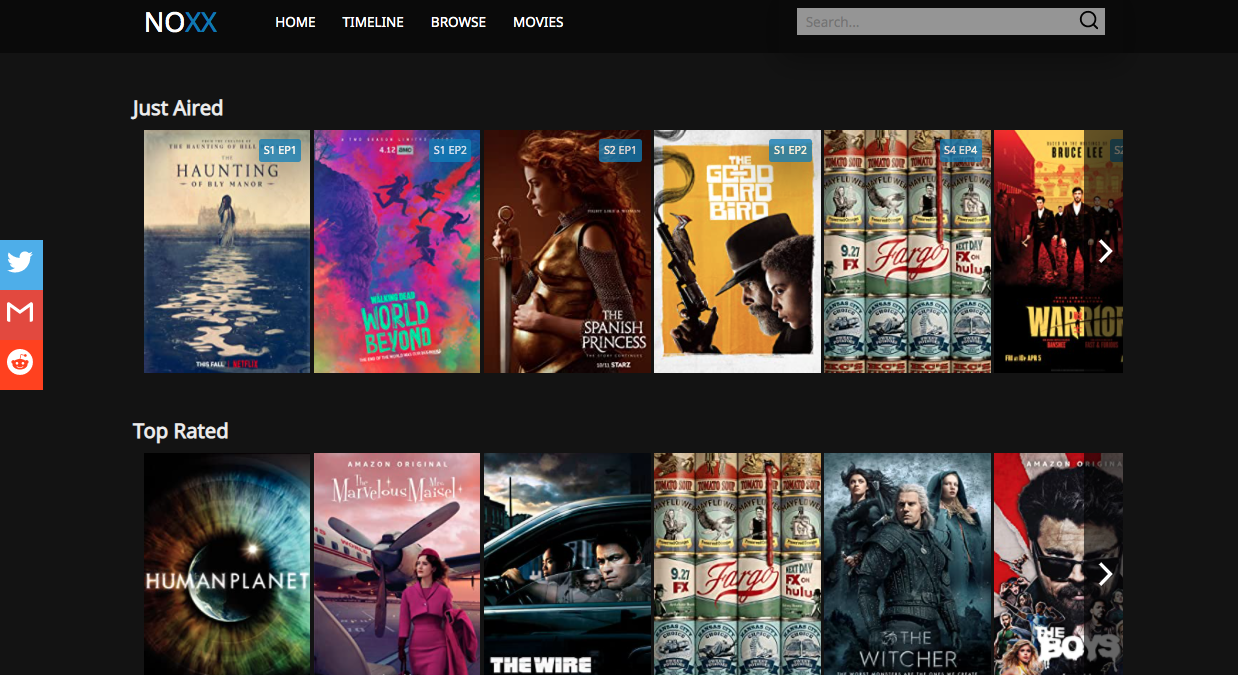Image resolution: width=1238 pixels, height=675 pixels.
Task: Open Walking Dead World Beyond poster
Action: (397, 251)
